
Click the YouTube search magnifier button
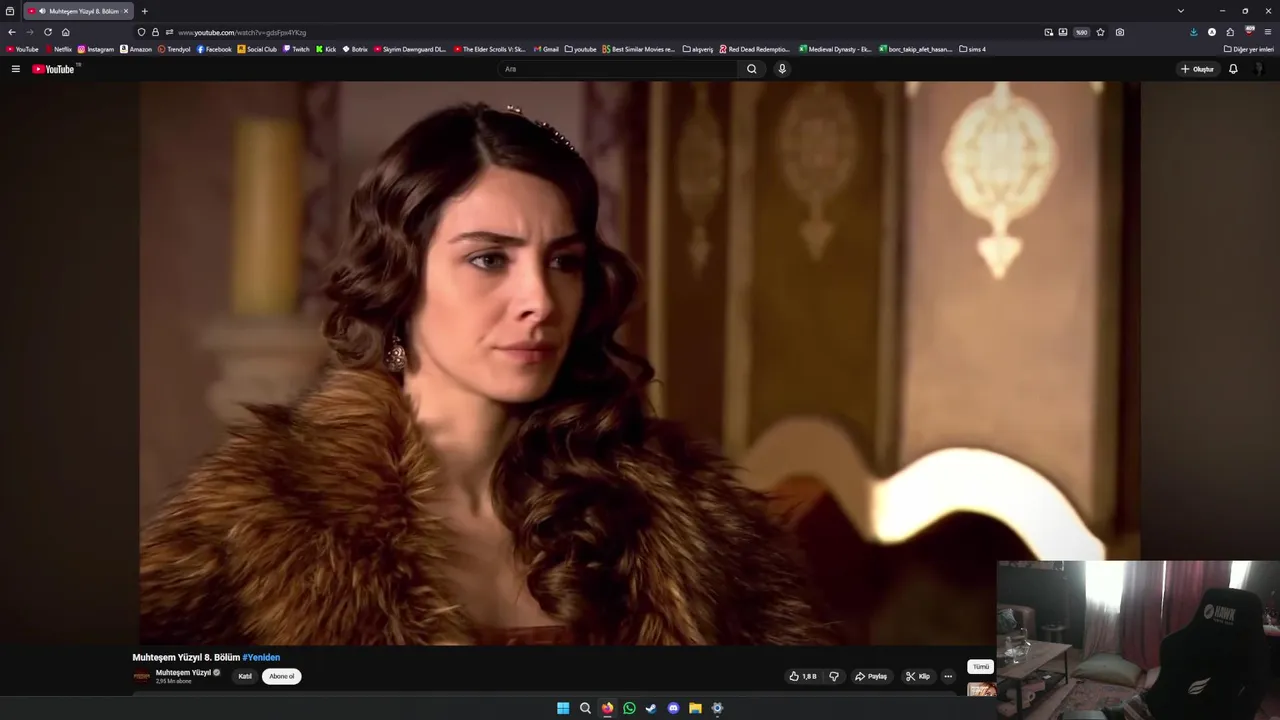[x=752, y=69]
